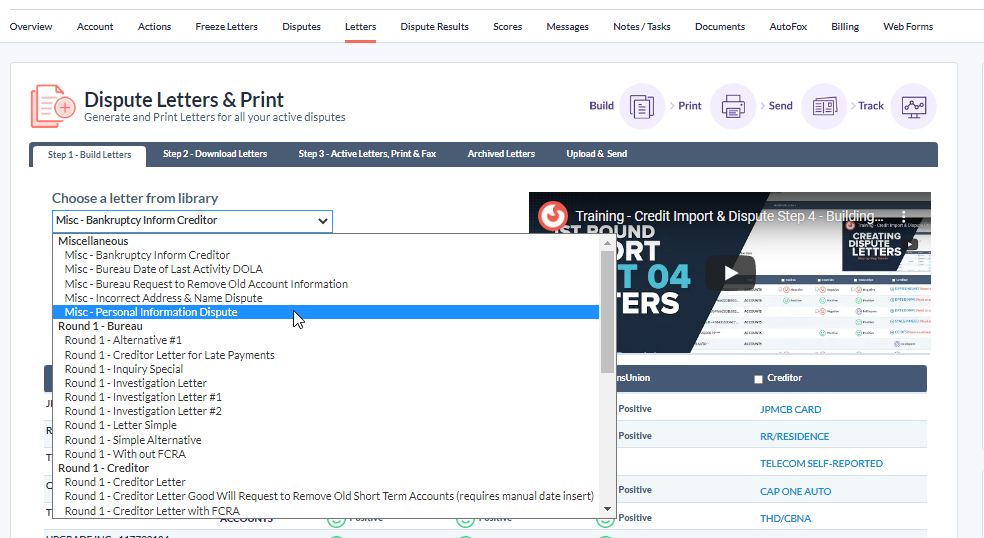Click the Track step chart icon
Screen dimensions: 984x538
tap(913, 106)
